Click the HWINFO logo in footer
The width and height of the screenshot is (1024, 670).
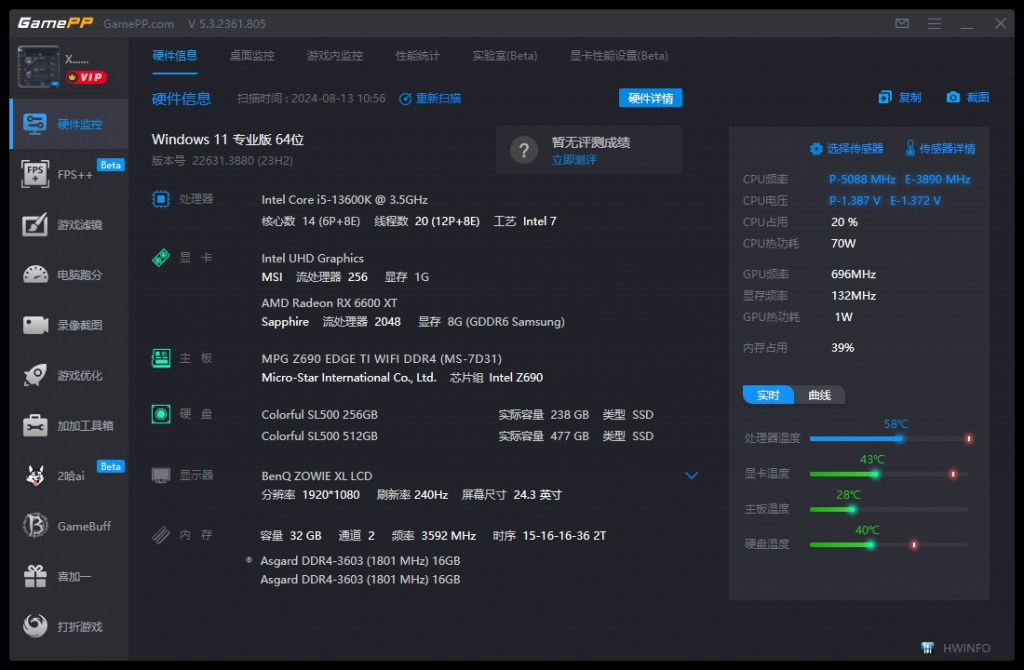pos(927,648)
